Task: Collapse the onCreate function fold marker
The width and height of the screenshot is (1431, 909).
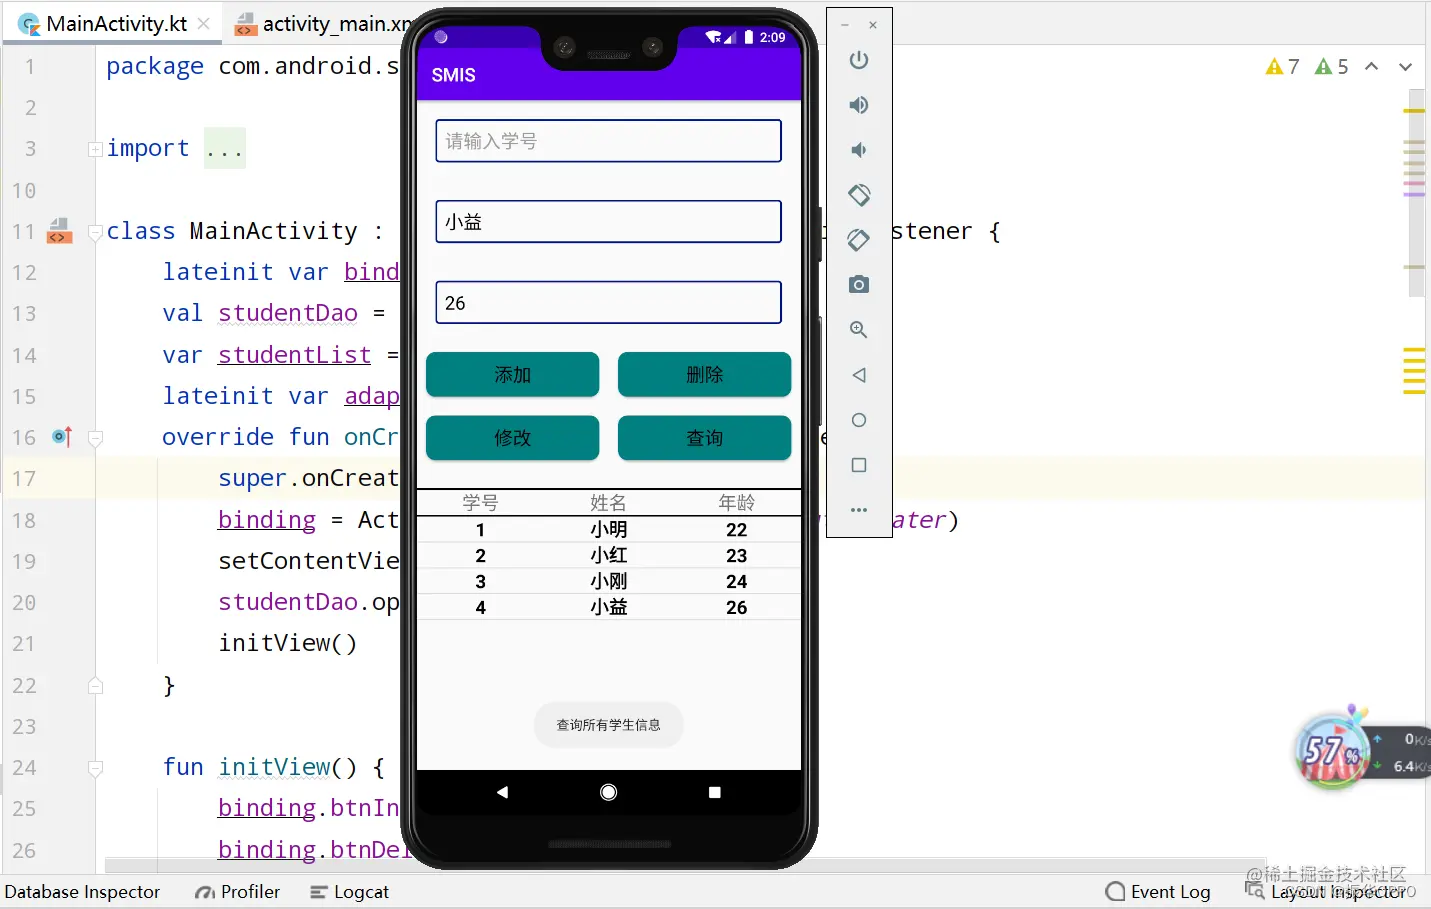Action: point(95,438)
